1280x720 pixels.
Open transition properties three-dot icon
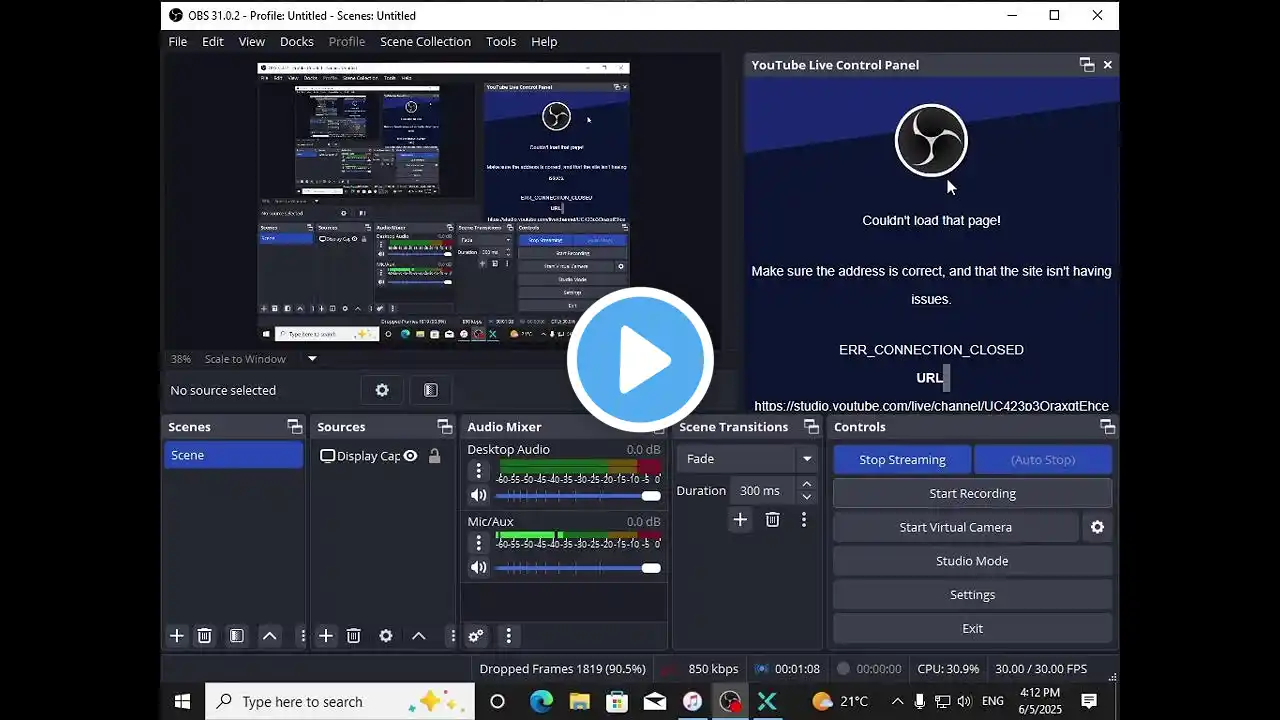coord(803,520)
